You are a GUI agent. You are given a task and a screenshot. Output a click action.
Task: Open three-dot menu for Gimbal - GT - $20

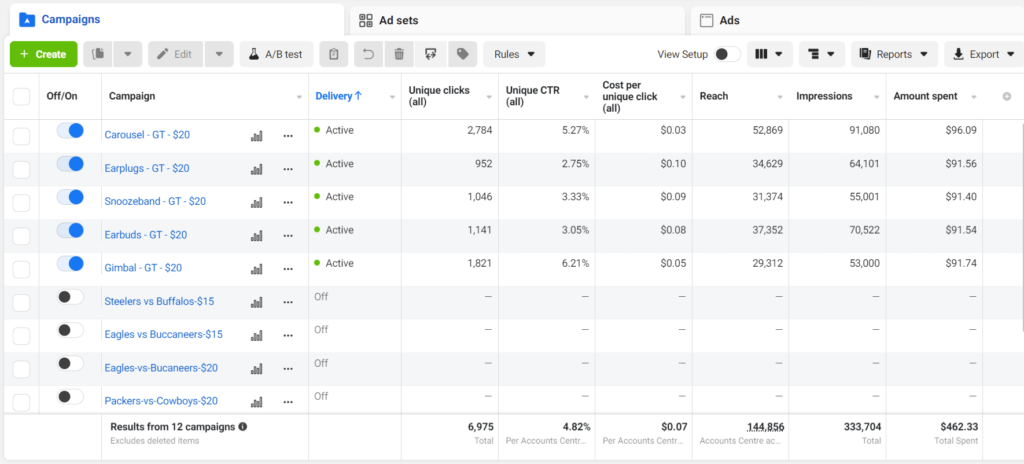[288, 268]
